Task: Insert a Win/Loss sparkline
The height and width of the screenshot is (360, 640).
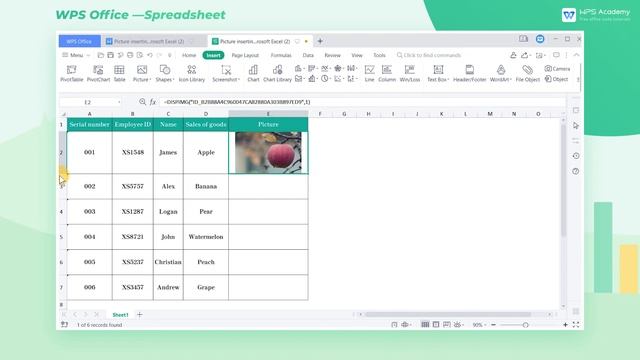Action: pyautogui.click(x=410, y=73)
